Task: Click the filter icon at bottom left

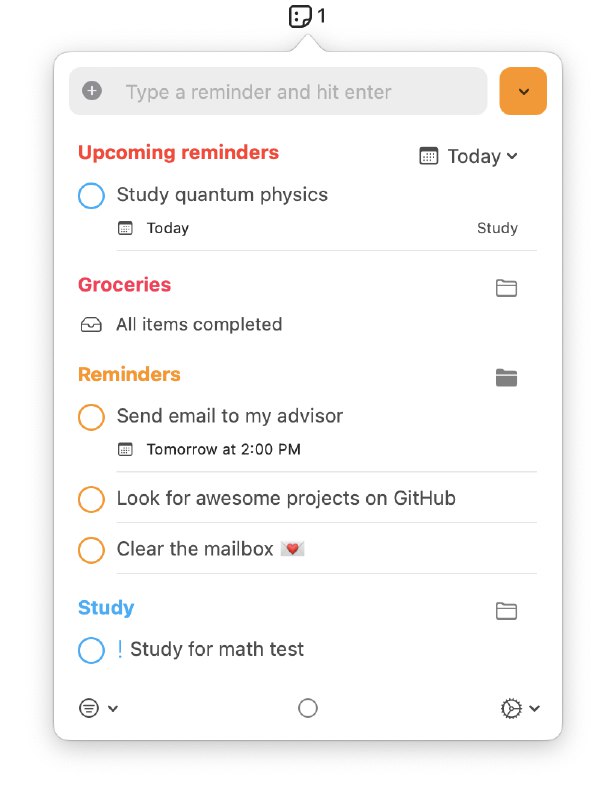Action: (91, 708)
